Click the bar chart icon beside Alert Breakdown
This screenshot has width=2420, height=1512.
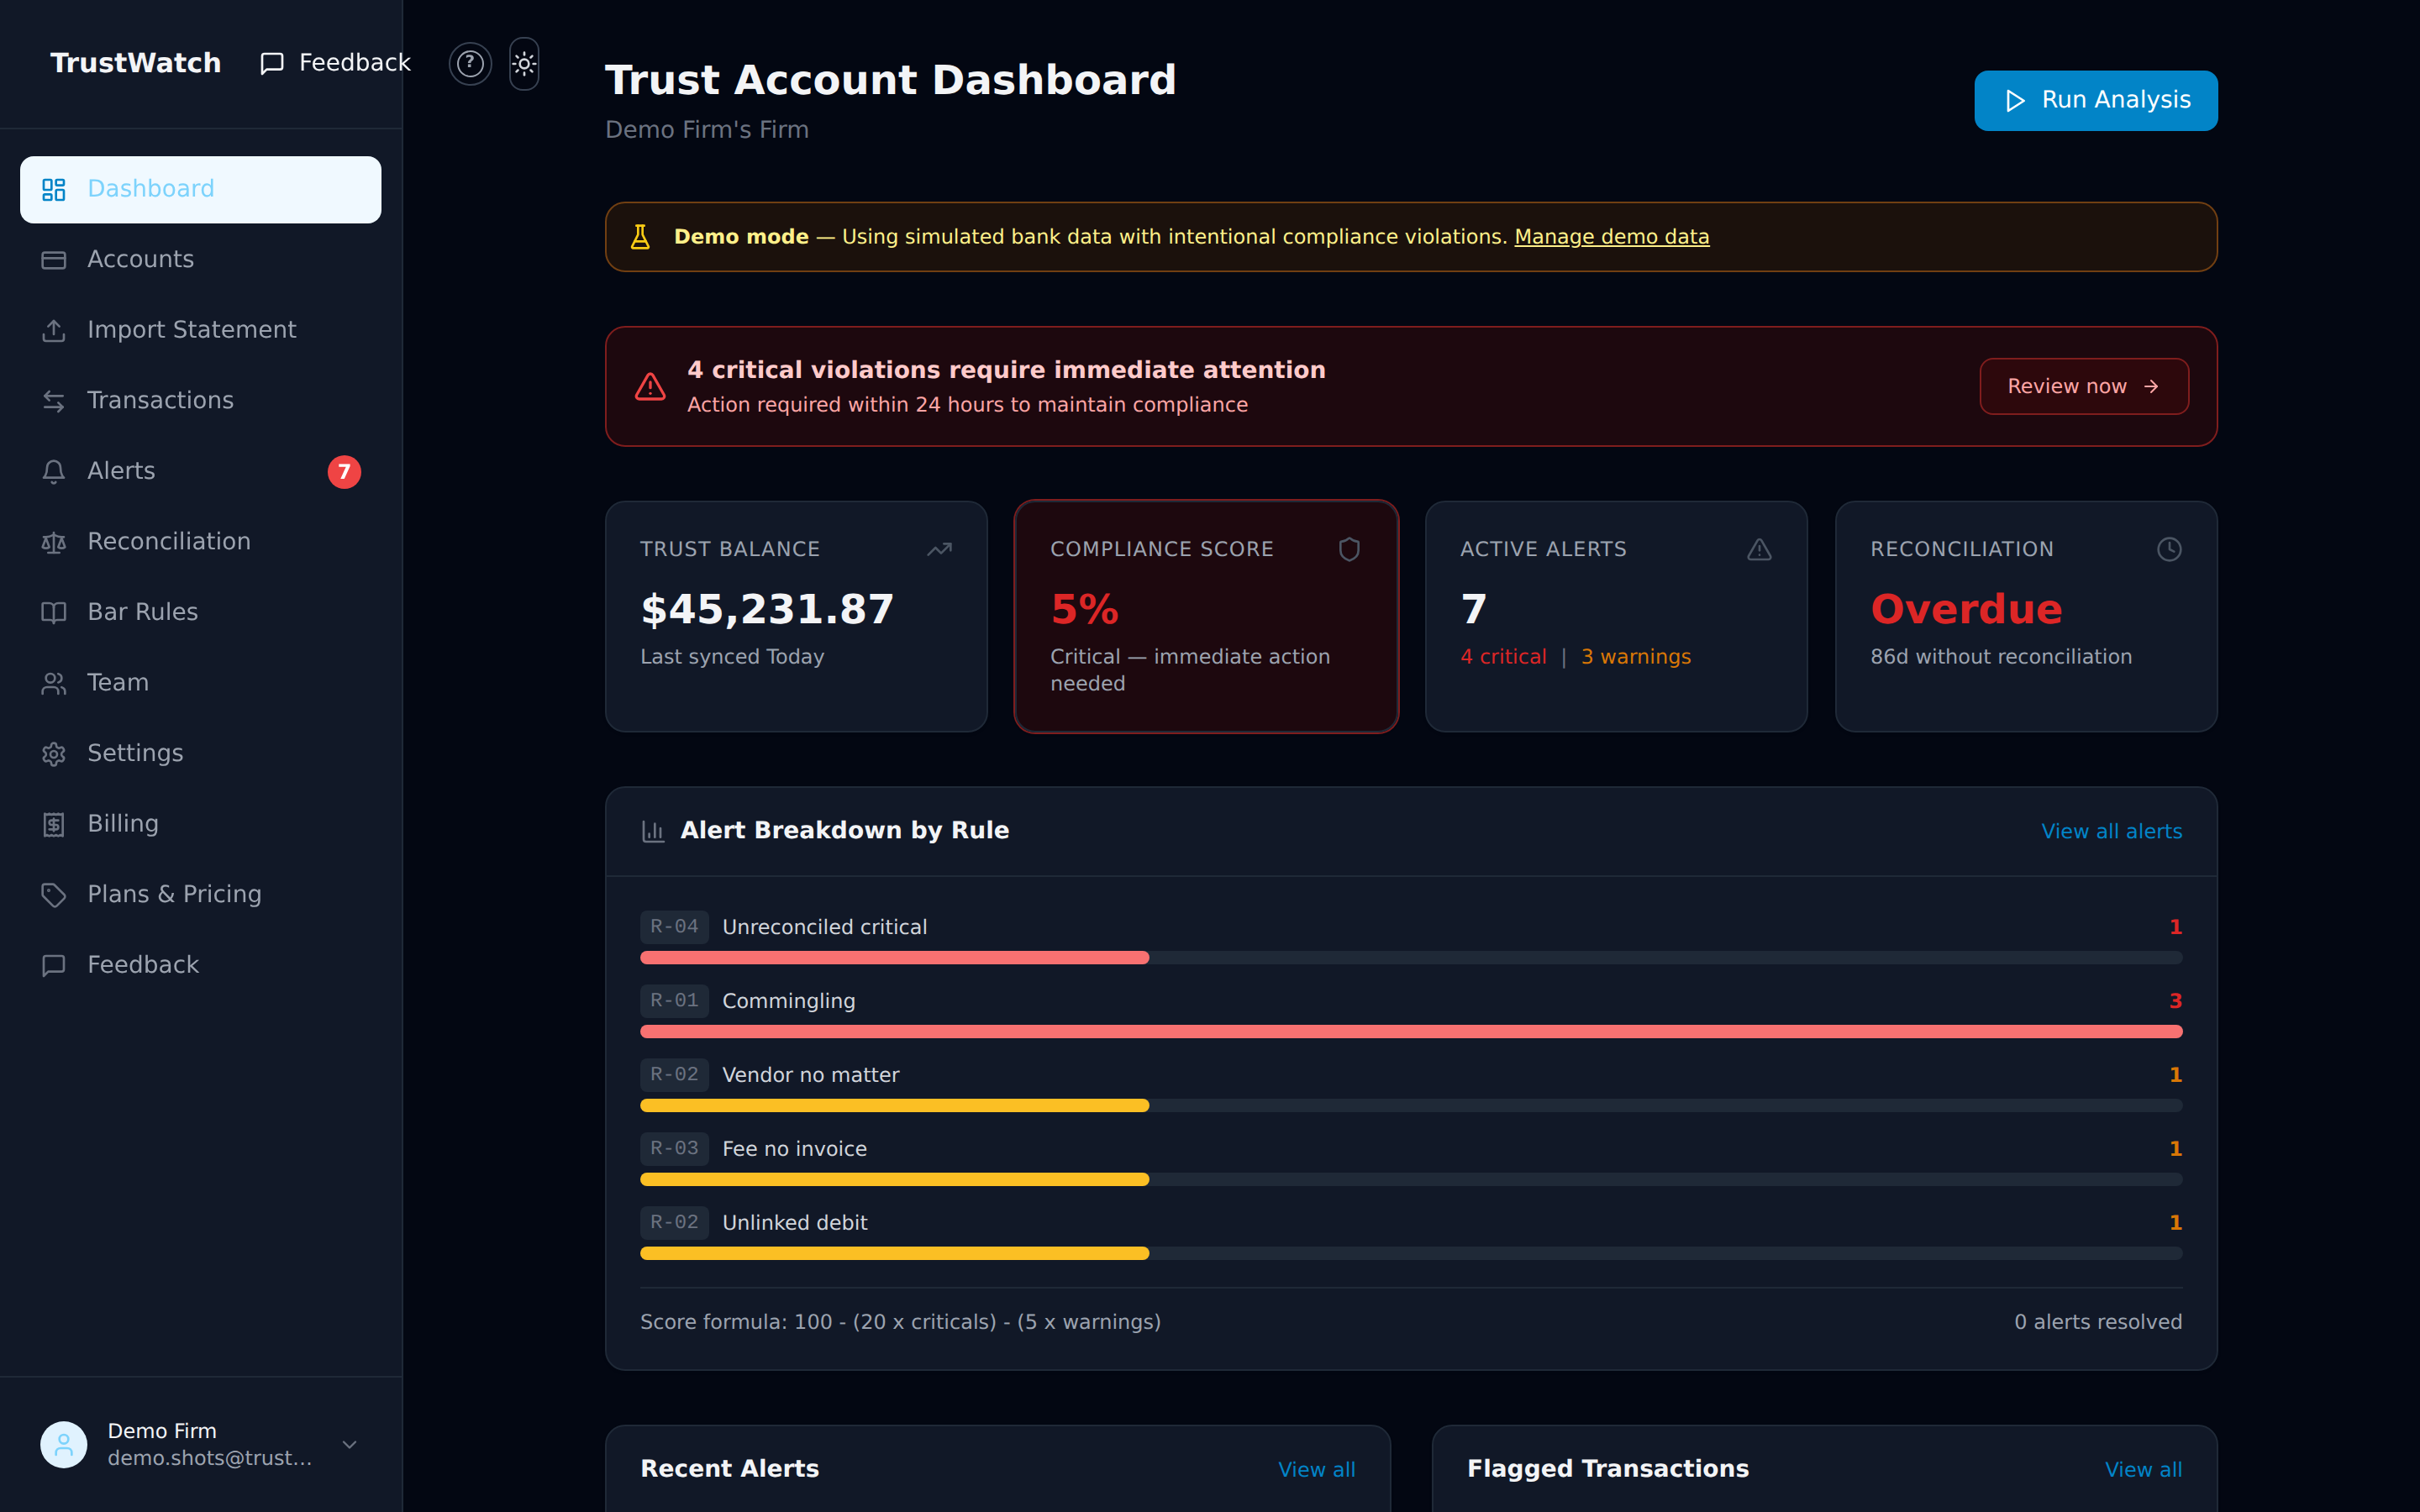click(653, 831)
